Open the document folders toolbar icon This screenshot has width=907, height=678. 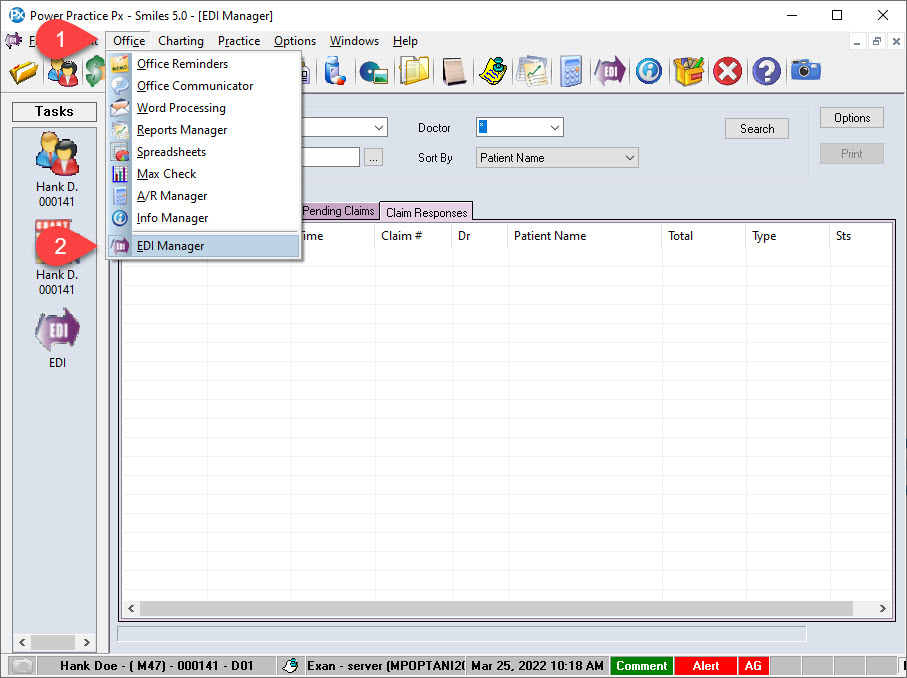coord(414,72)
